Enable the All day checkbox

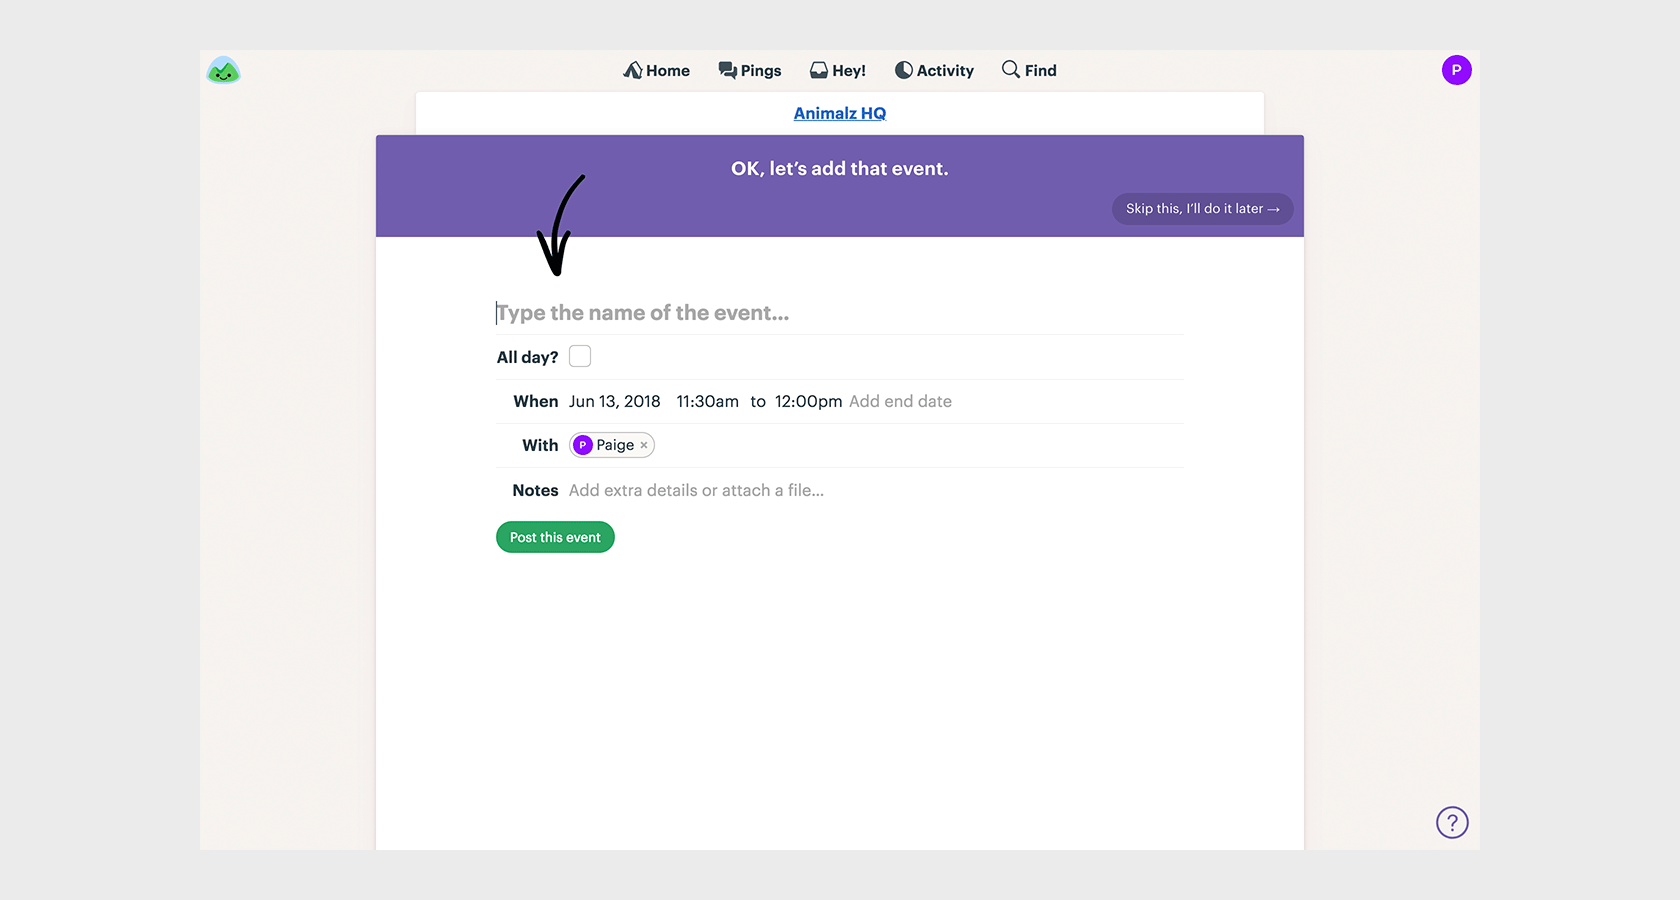pyautogui.click(x=580, y=356)
